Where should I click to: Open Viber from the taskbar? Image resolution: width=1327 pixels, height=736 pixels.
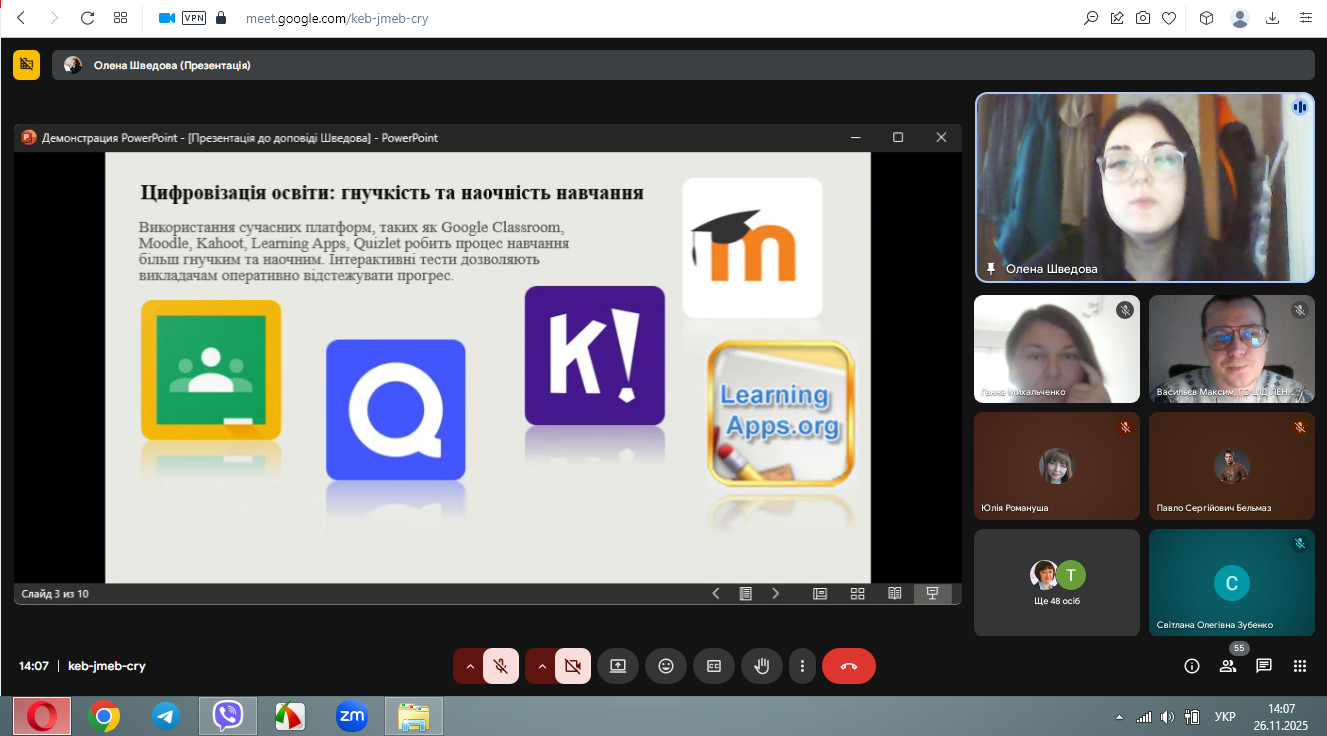tap(228, 716)
